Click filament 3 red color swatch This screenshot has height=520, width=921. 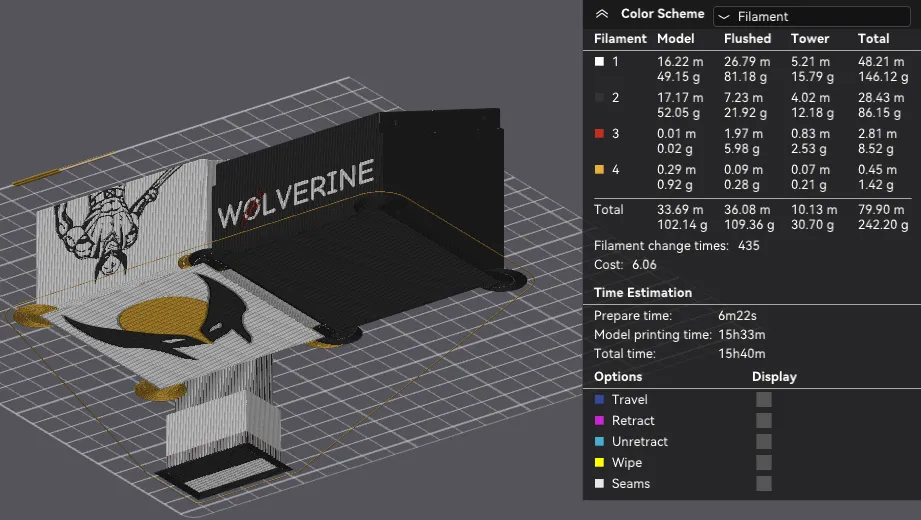pyautogui.click(x=599, y=133)
